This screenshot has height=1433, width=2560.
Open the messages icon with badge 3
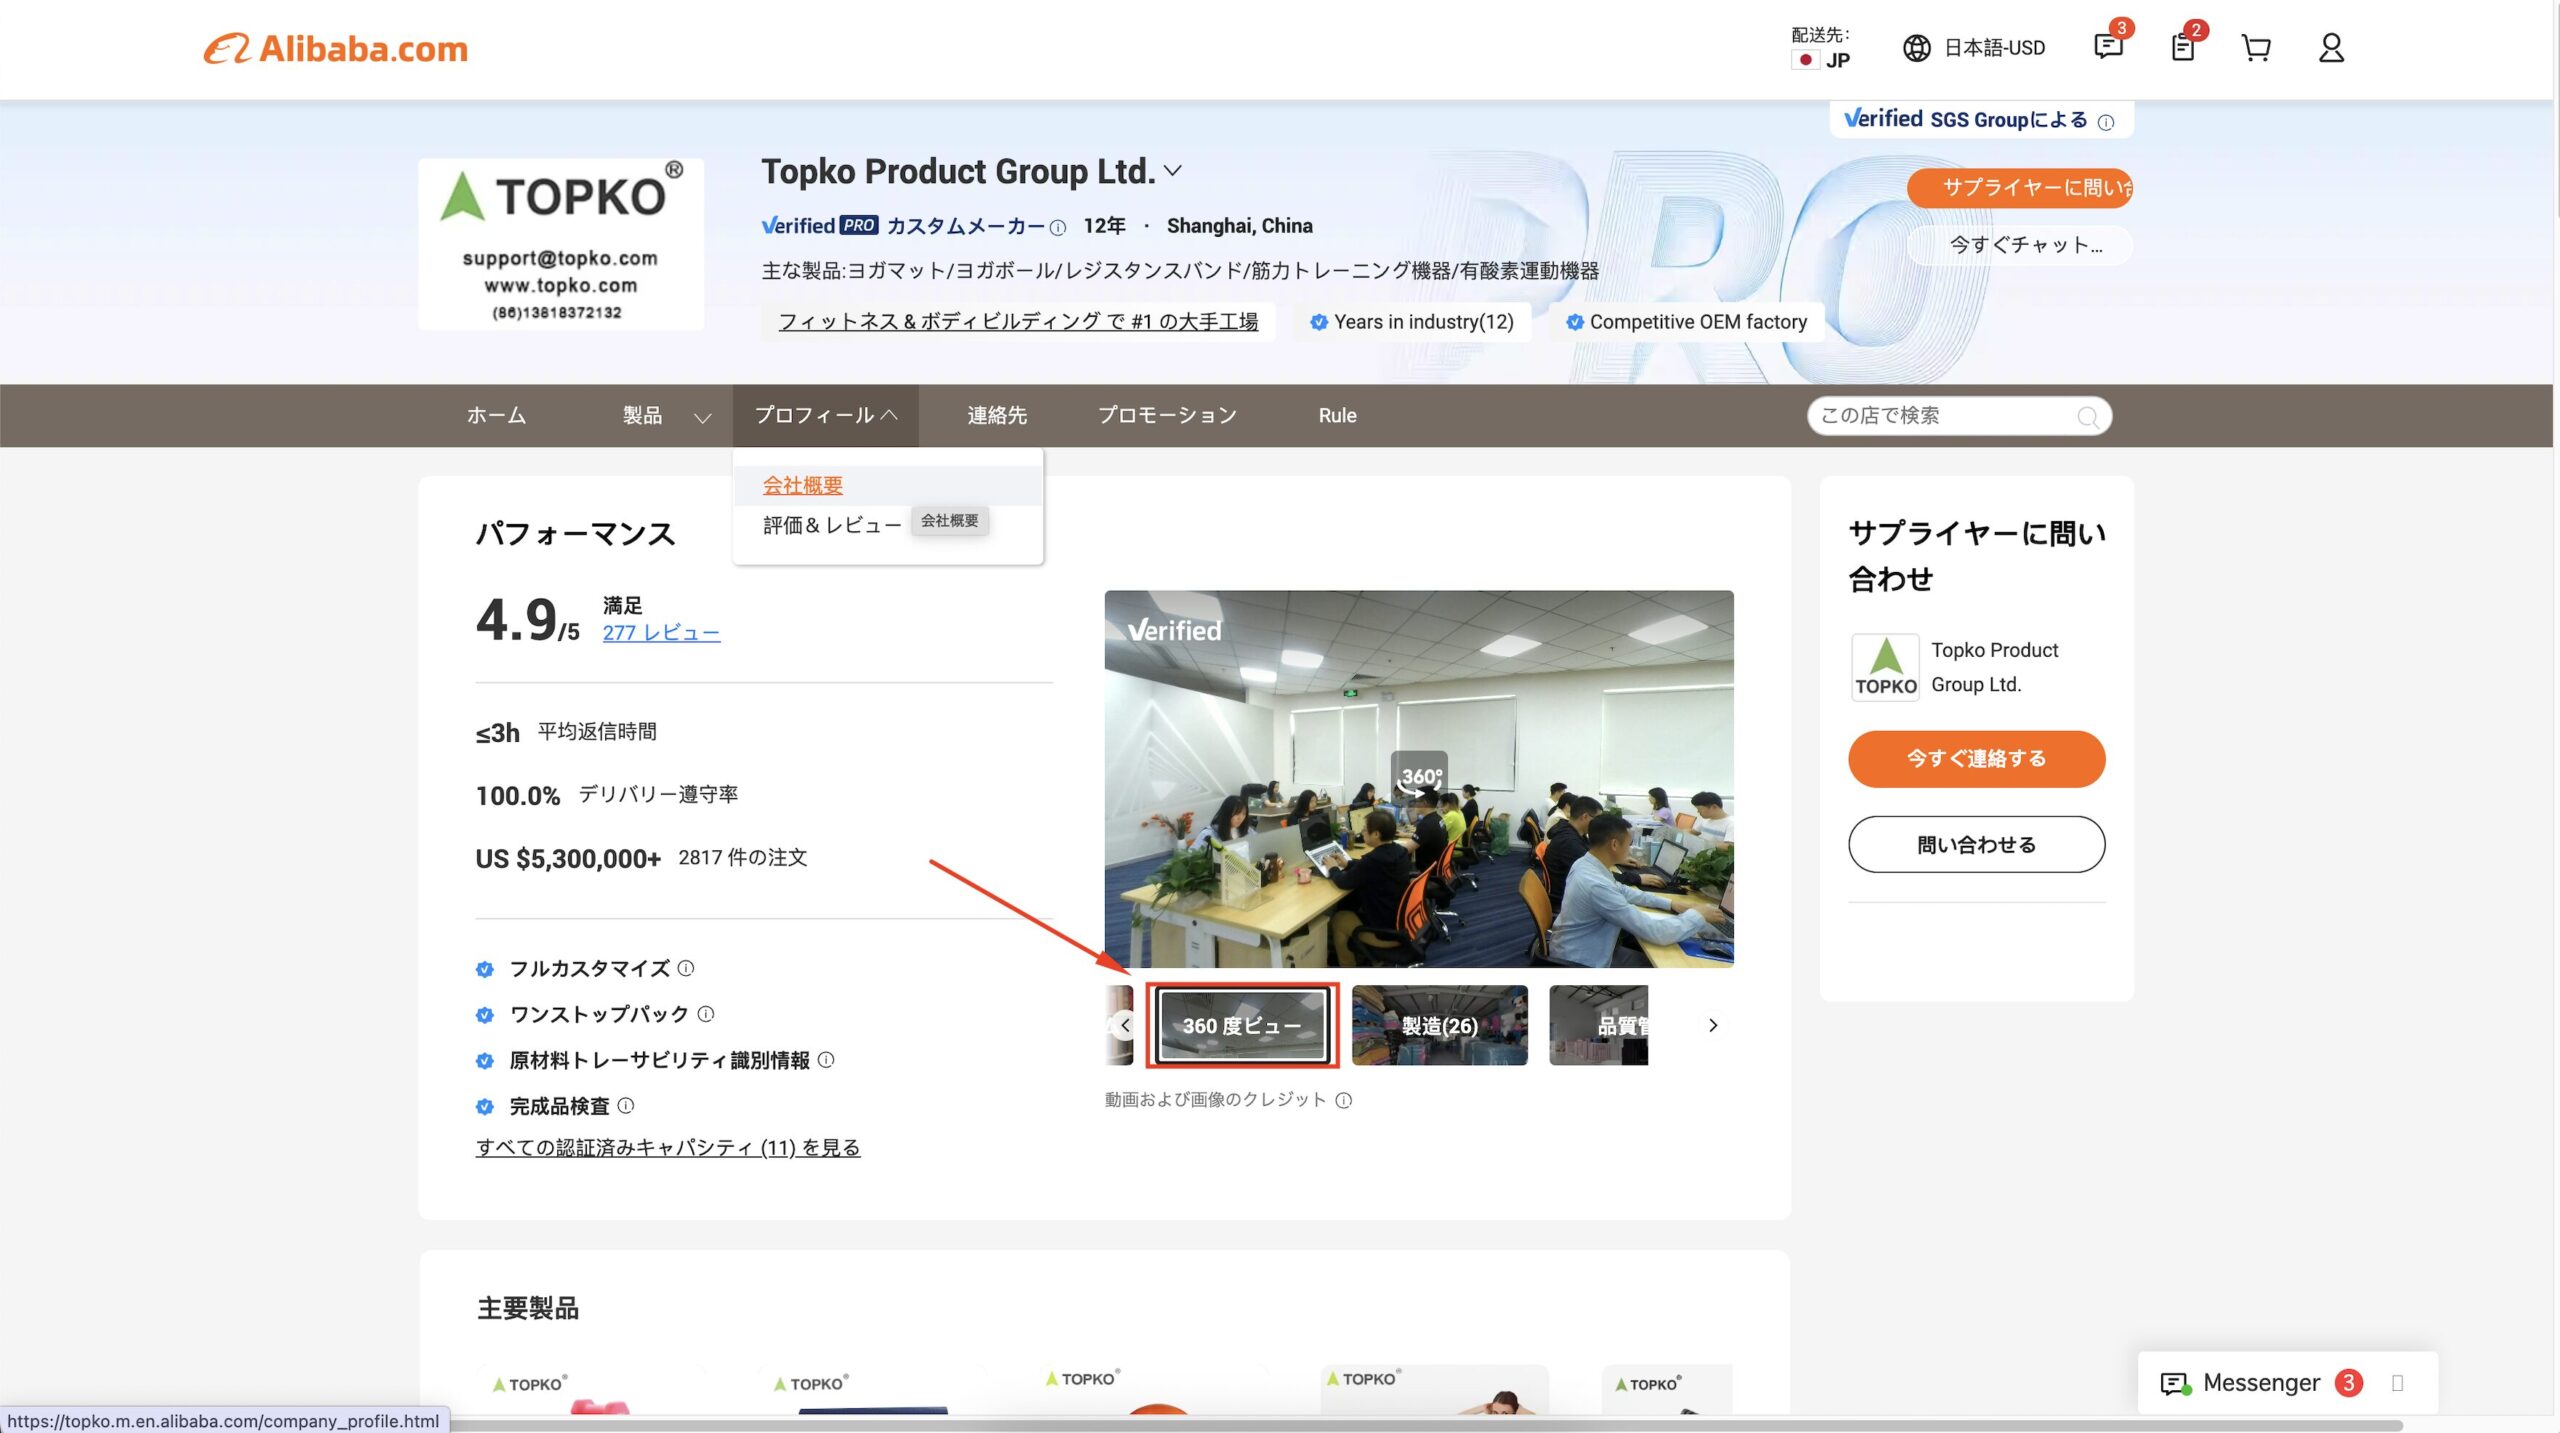pyautogui.click(x=2108, y=46)
